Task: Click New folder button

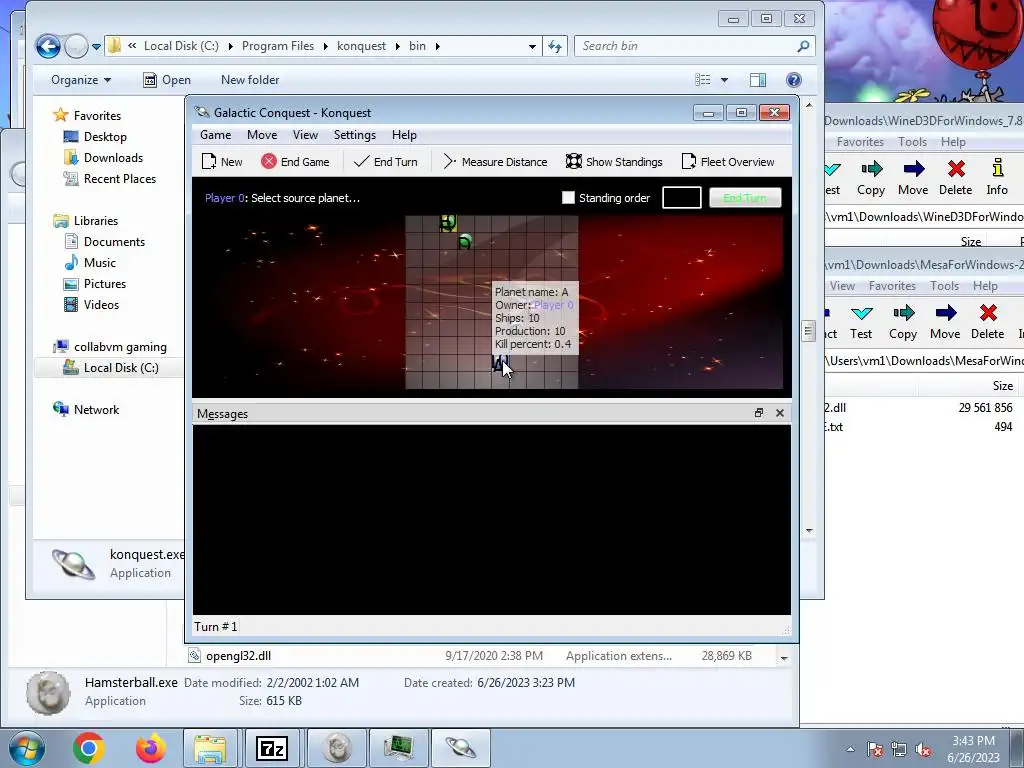Action: click(x=250, y=80)
